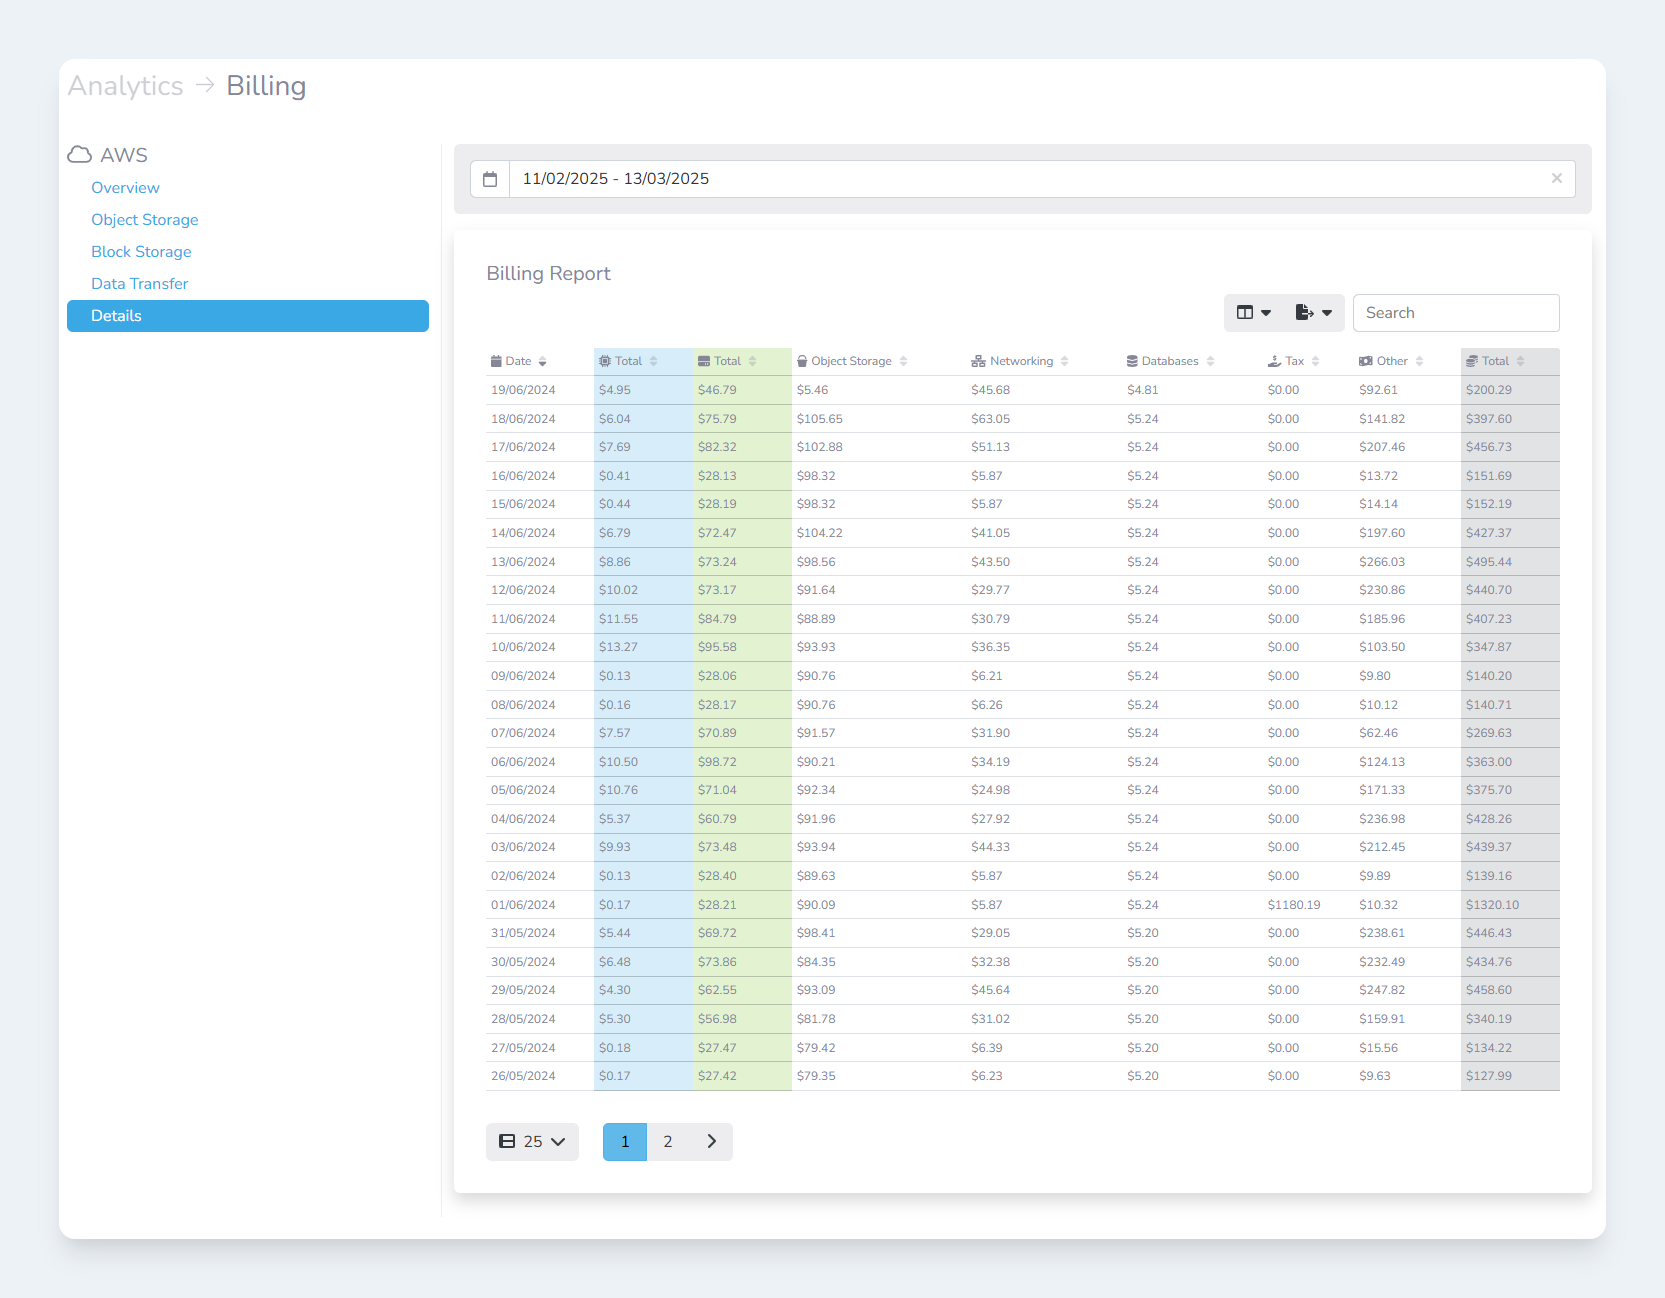Open the column visibility dropdown

coord(1253,313)
